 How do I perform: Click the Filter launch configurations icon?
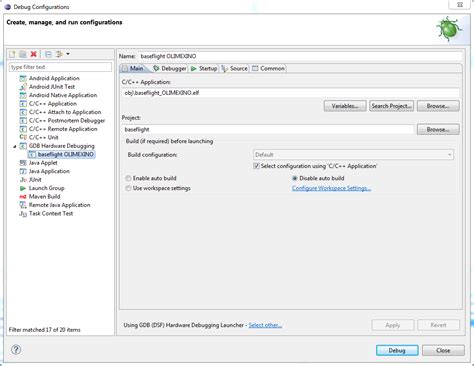[59, 54]
